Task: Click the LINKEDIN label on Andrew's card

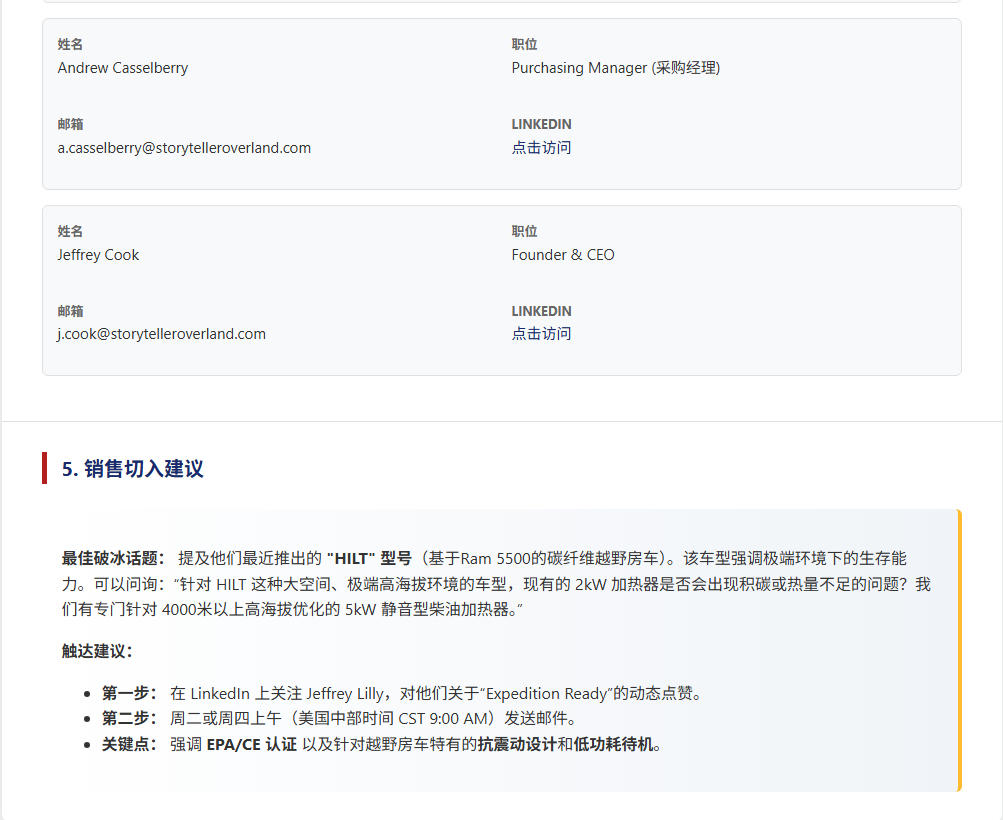Action: [541, 124]
